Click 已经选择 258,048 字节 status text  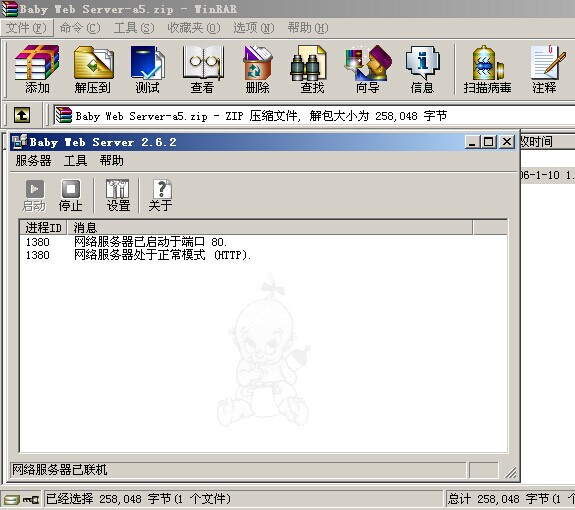click(x=138, y=499)
